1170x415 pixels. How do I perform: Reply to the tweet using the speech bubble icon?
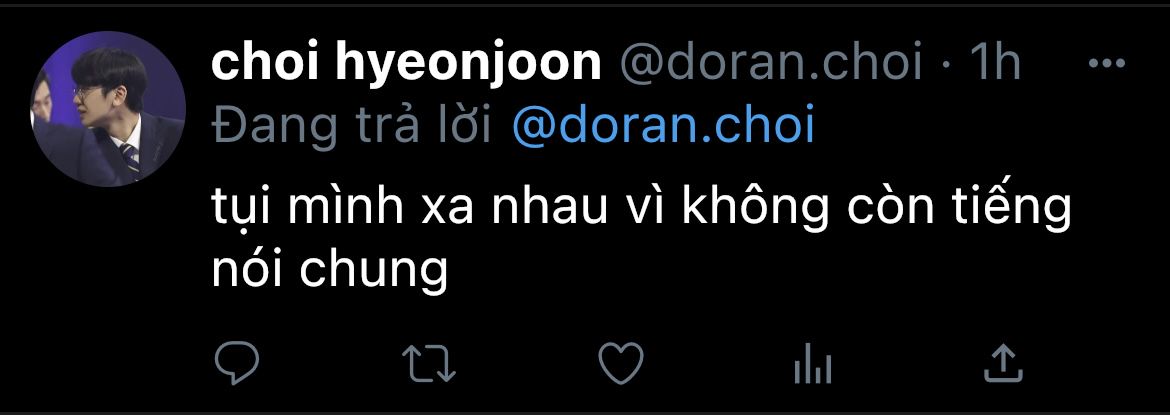coord(237,363)
